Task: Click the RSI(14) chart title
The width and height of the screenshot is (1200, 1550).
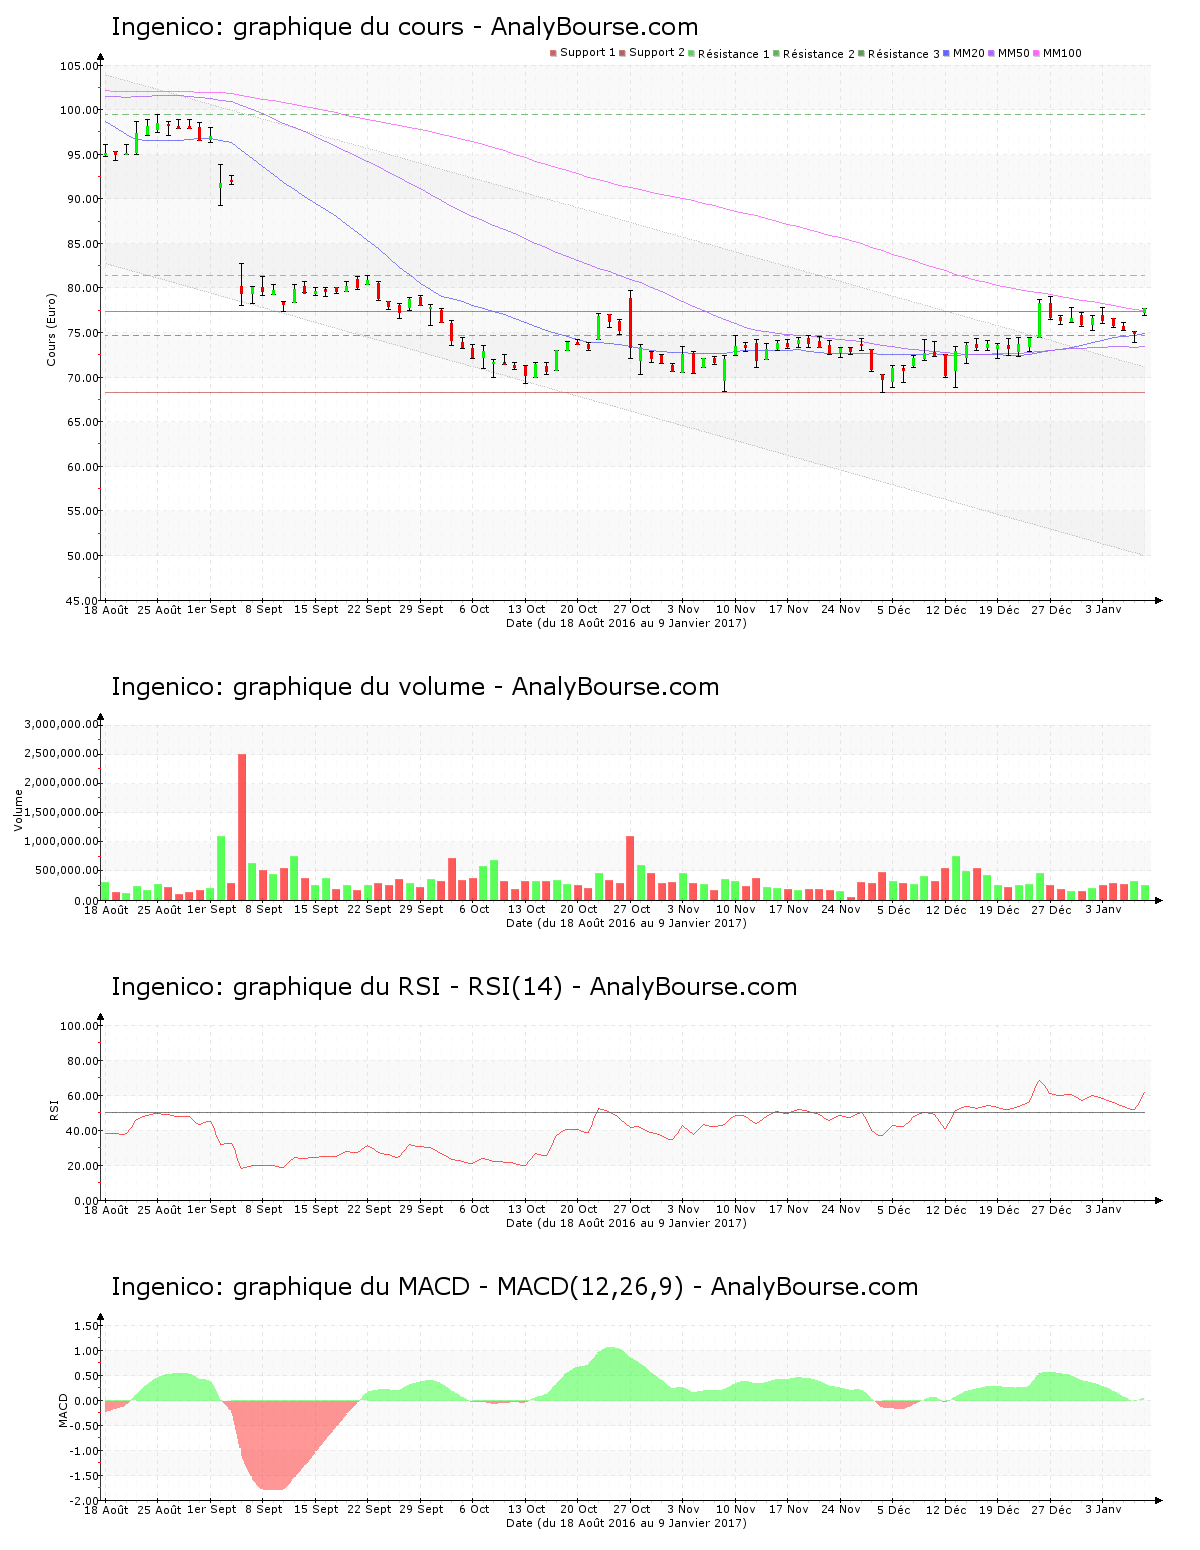Action: [454, 987]
